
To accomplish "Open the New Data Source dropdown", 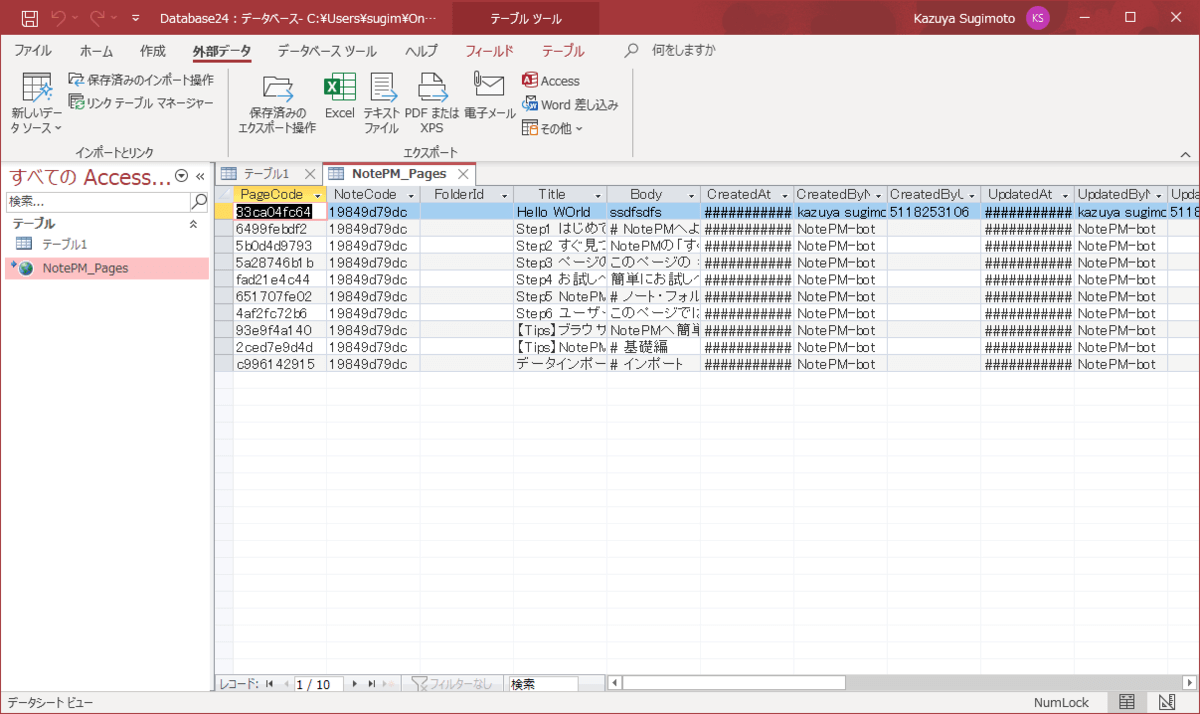I will 37,104.
